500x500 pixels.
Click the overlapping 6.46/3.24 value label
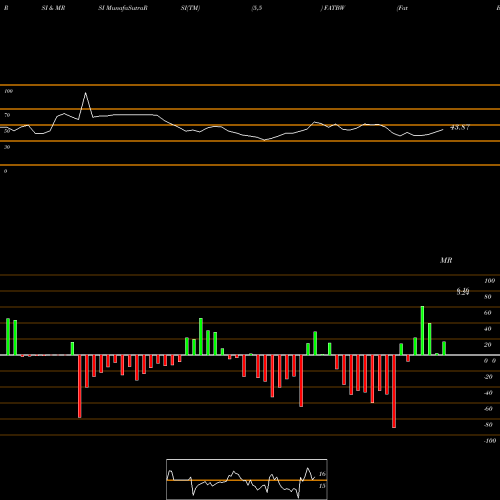[463, 292]
